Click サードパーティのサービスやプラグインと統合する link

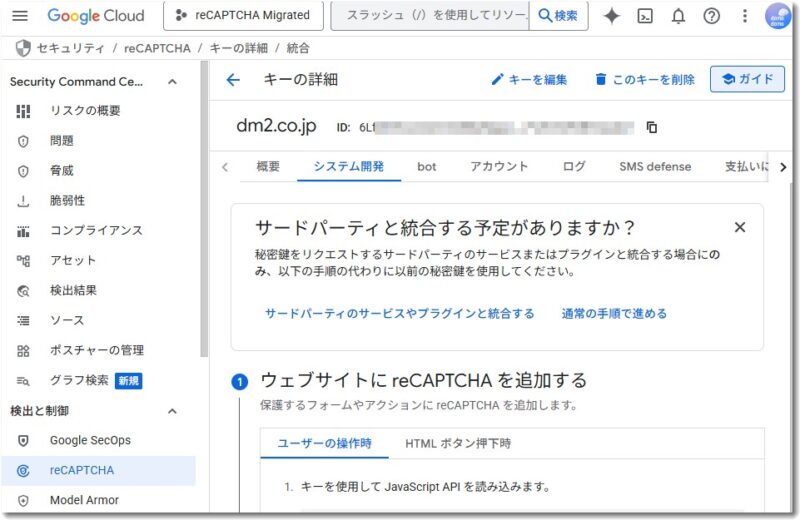point(399,314)
